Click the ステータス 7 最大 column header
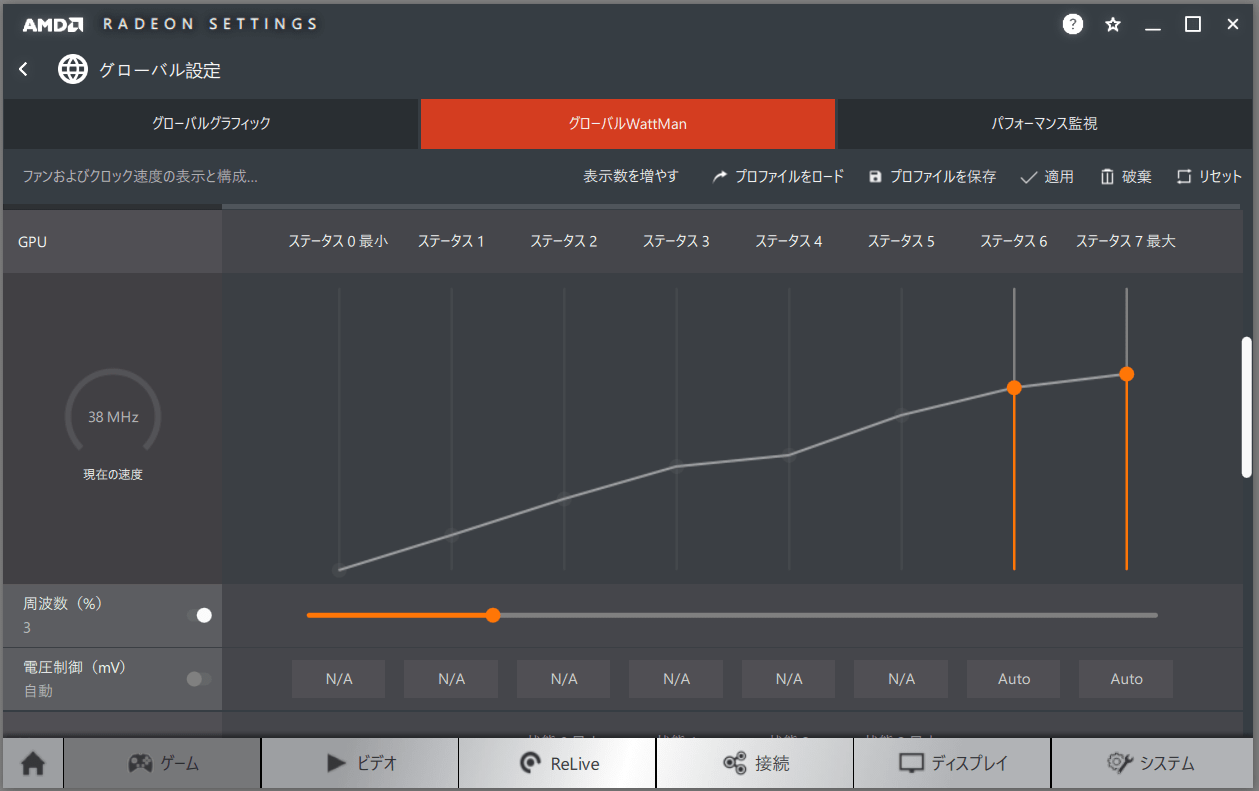Image resolution: width=1259 pixels, height=791 pixels. [x=1126, y=241]
